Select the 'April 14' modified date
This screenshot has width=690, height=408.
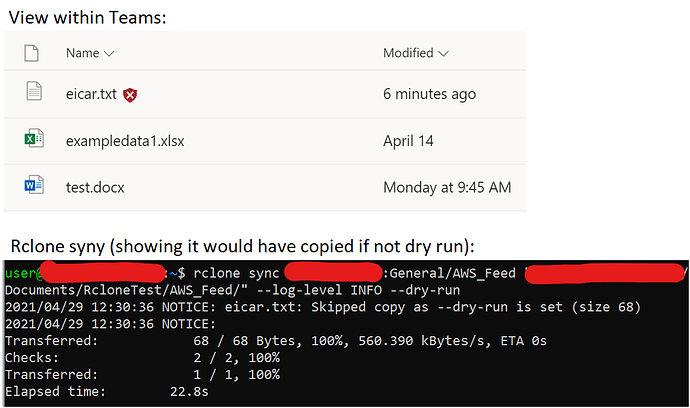tap(408, 141)
